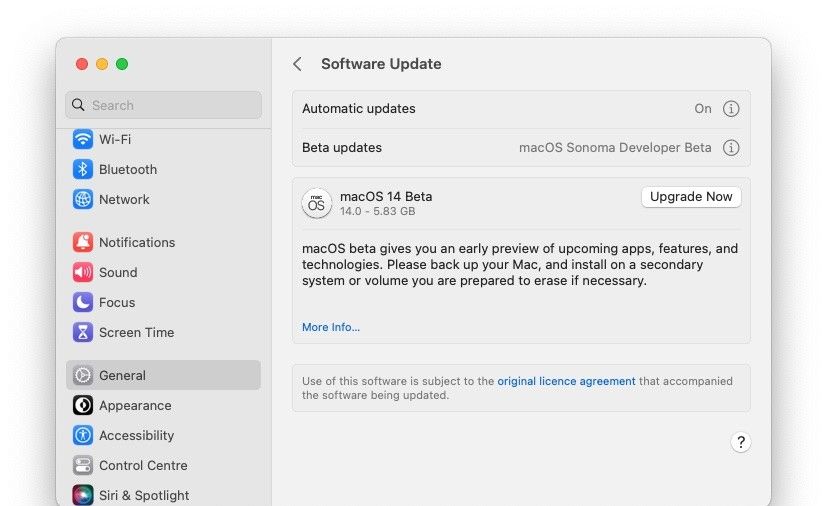827x506 pixels.
Task: Zoom the window with green button
Action: 122,64
